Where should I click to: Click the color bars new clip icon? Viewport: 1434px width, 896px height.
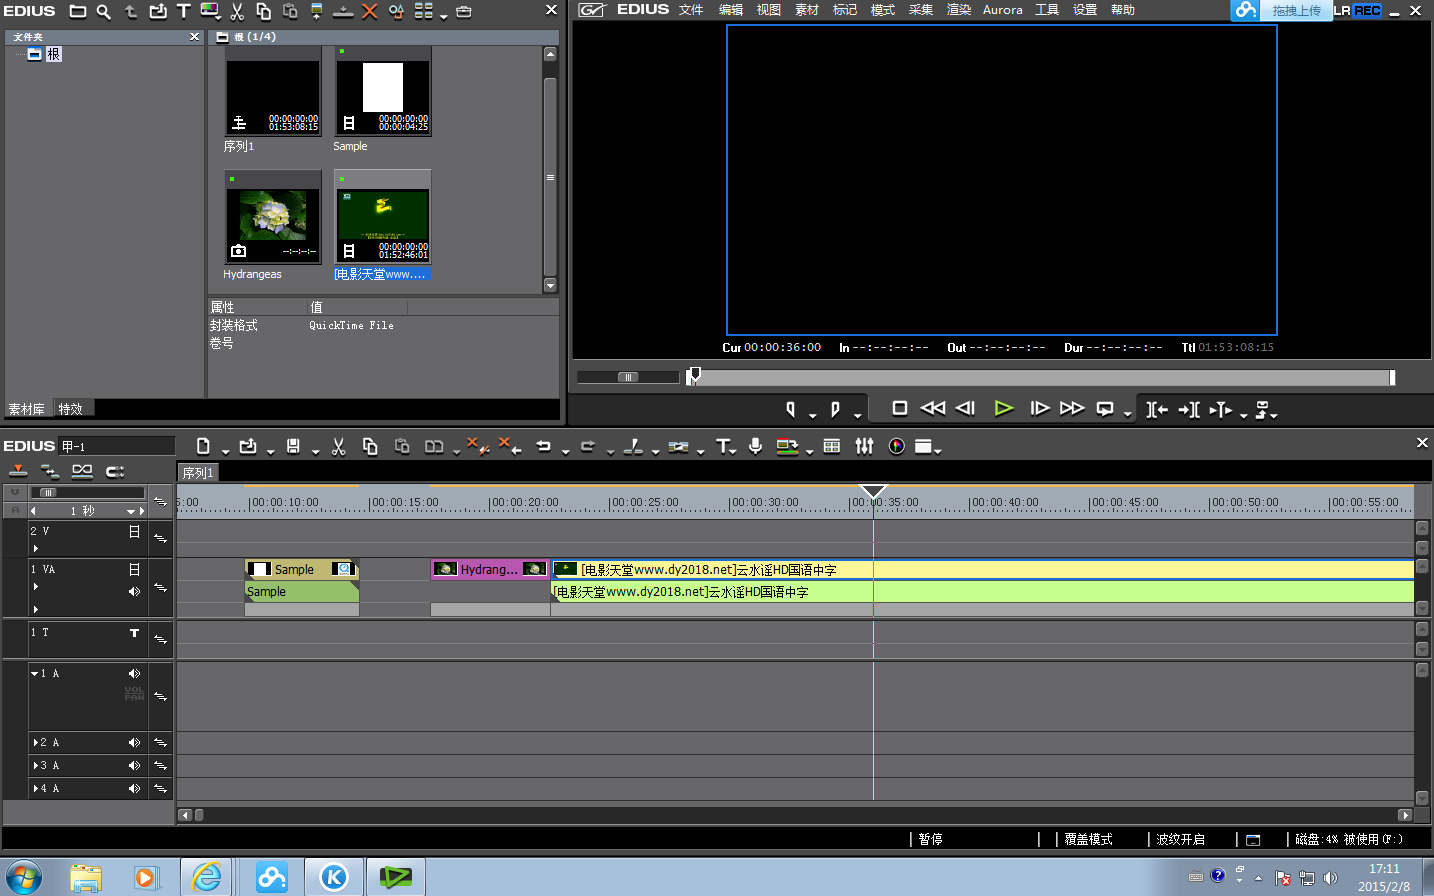[x=210, y=12]
